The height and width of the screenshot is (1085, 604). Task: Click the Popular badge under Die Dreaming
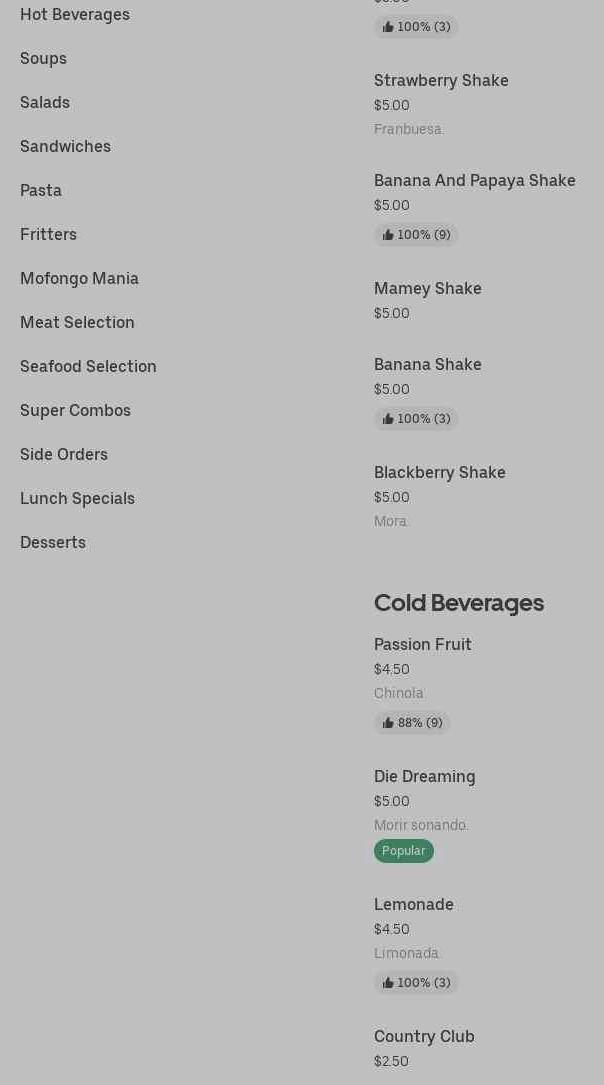pos(403,851)
